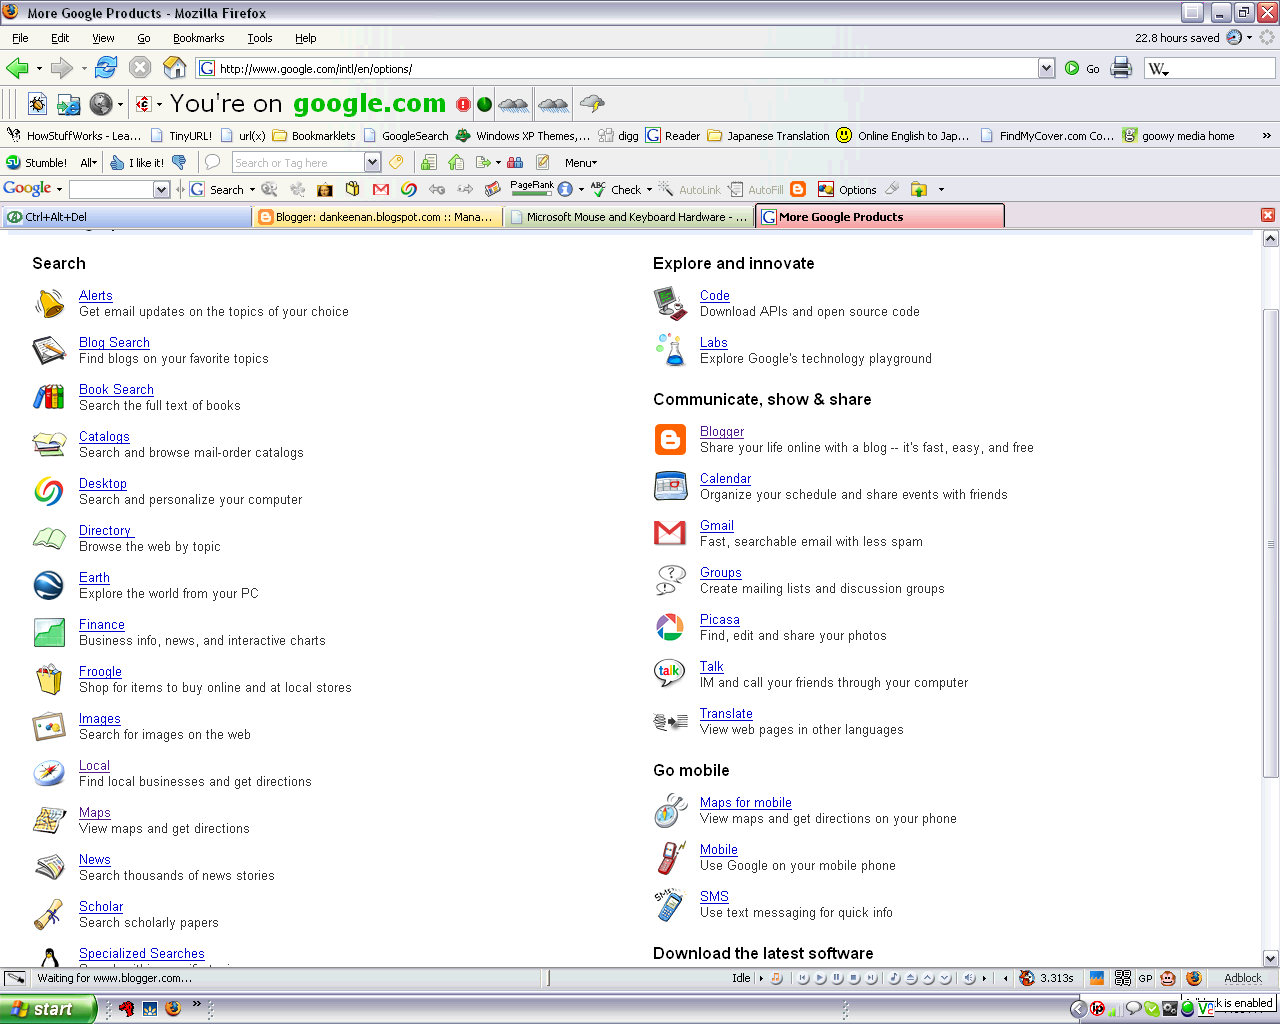The height and width of the screenshot is (1024, 1280).
Task: Click the speech bubble icon in StumbleUpon toolbar
Action: click(212, 162)
